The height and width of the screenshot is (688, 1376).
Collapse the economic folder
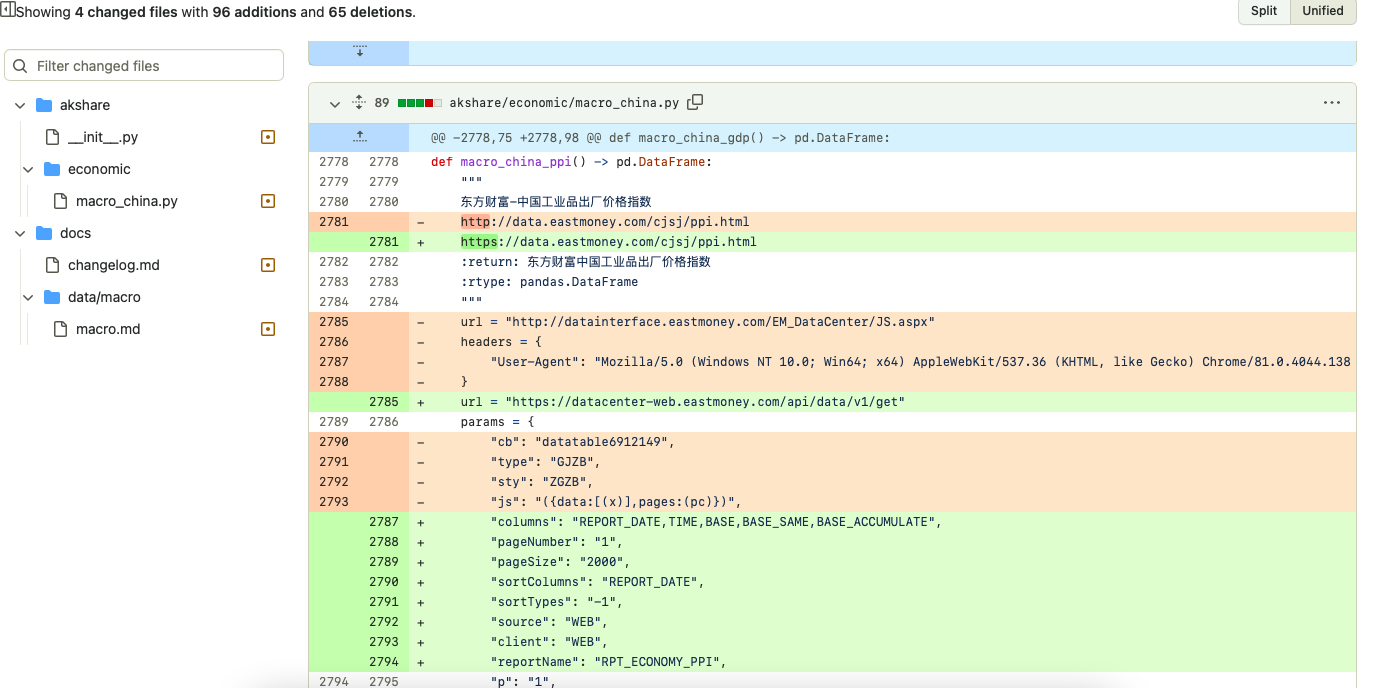pyautogui.click(x=28, y=169)
